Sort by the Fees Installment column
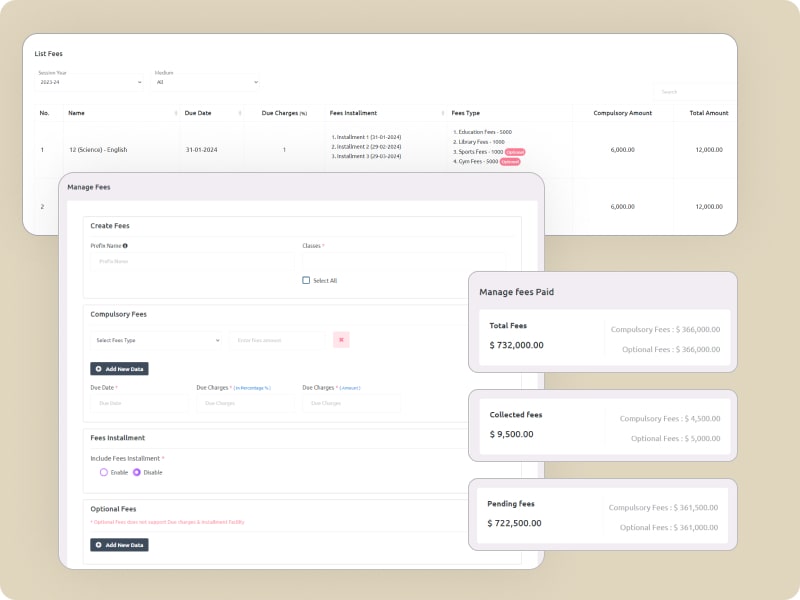This screenshot has width=800, height=600. (442, 113)
